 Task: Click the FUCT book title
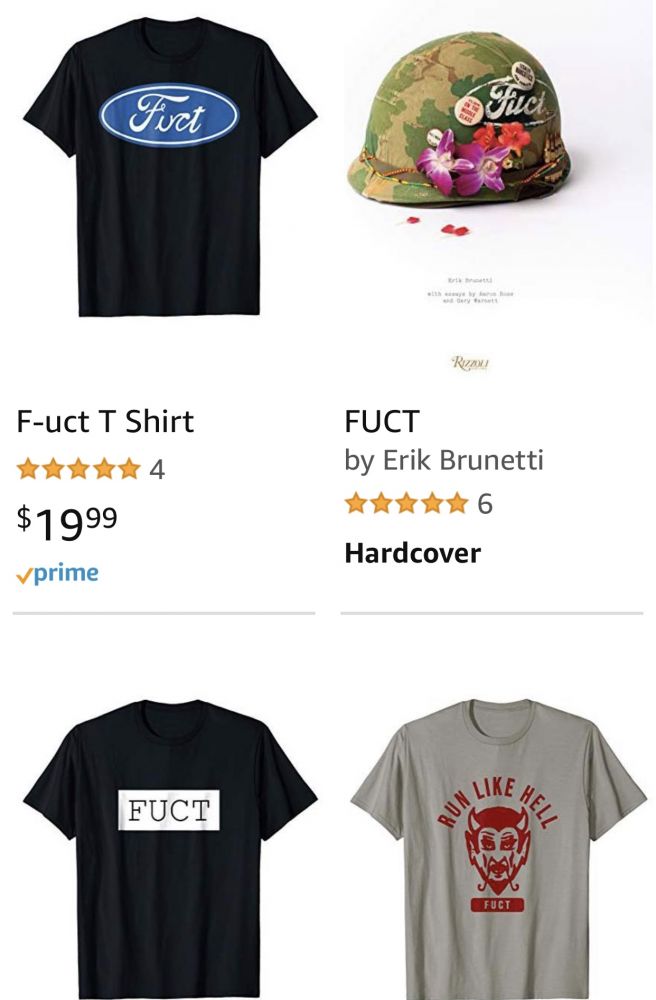coord(382,422)
